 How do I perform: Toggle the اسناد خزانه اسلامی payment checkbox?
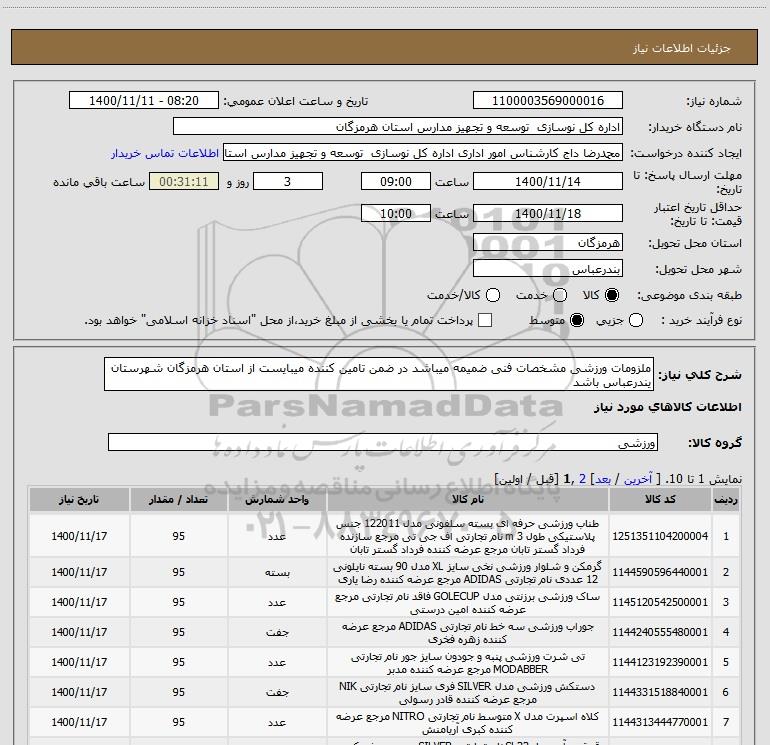[x=485, y=320]
